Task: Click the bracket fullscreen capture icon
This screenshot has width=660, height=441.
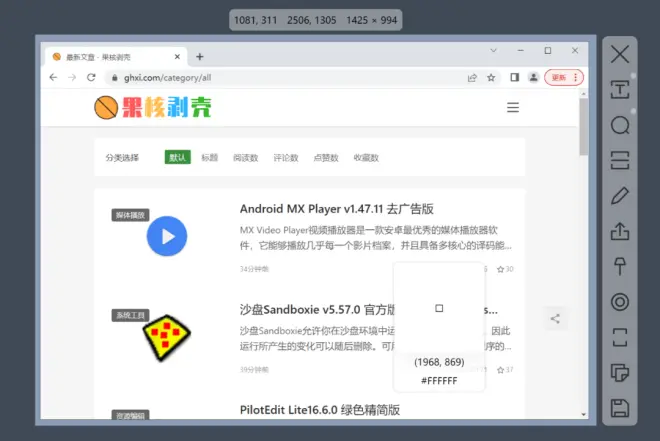Action: tap(620, 337)
